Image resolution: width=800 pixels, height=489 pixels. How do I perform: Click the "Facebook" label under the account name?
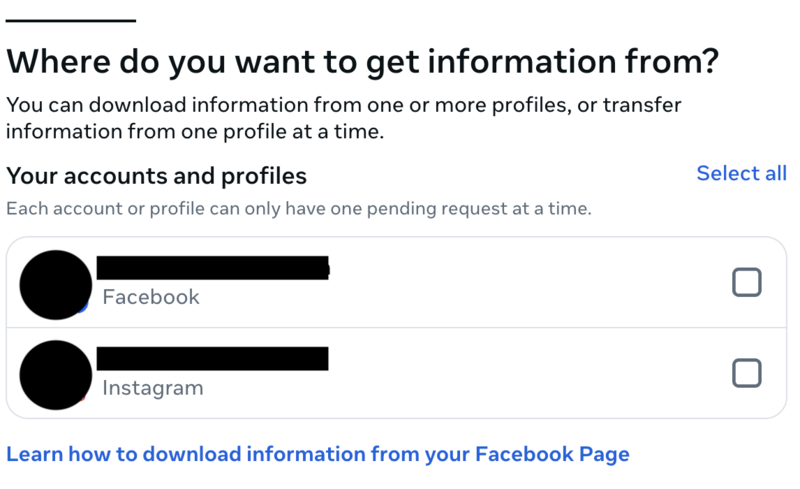(x=151, y=297)
